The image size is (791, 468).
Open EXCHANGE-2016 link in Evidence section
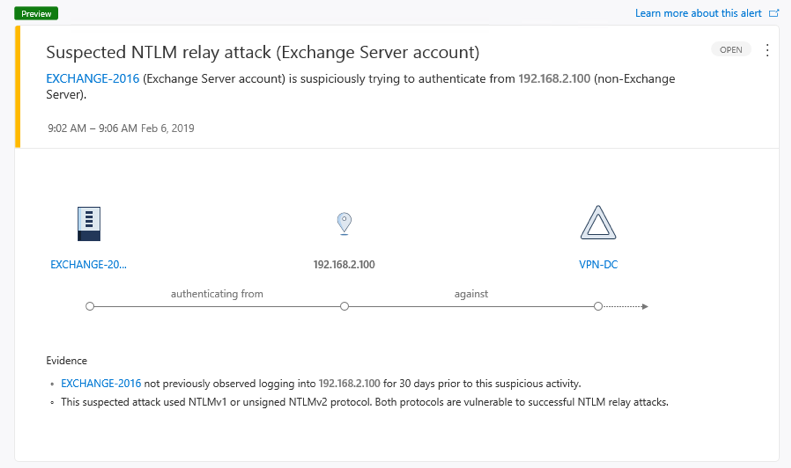click(x=101, y=383)
